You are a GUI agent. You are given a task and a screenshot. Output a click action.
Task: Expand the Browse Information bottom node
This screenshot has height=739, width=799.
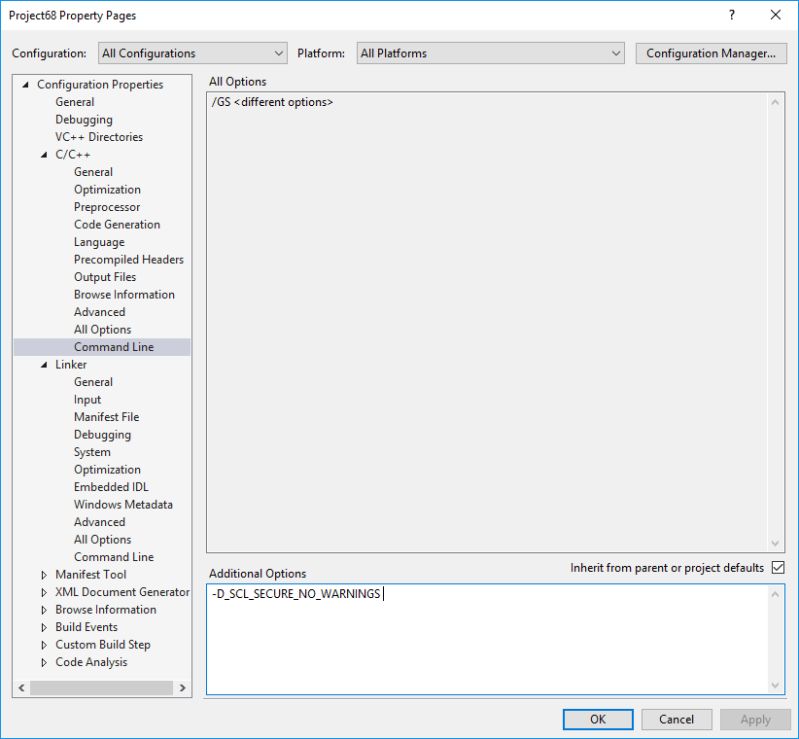[x=44, y=610]
